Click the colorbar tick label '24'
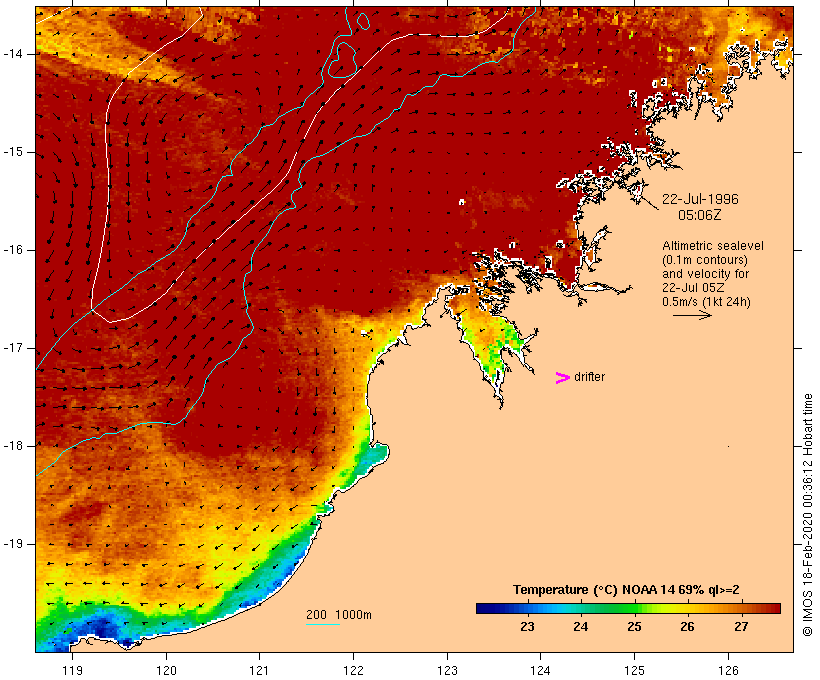Image resolution: width=820 pixels, height=680 pixels. 580,627
